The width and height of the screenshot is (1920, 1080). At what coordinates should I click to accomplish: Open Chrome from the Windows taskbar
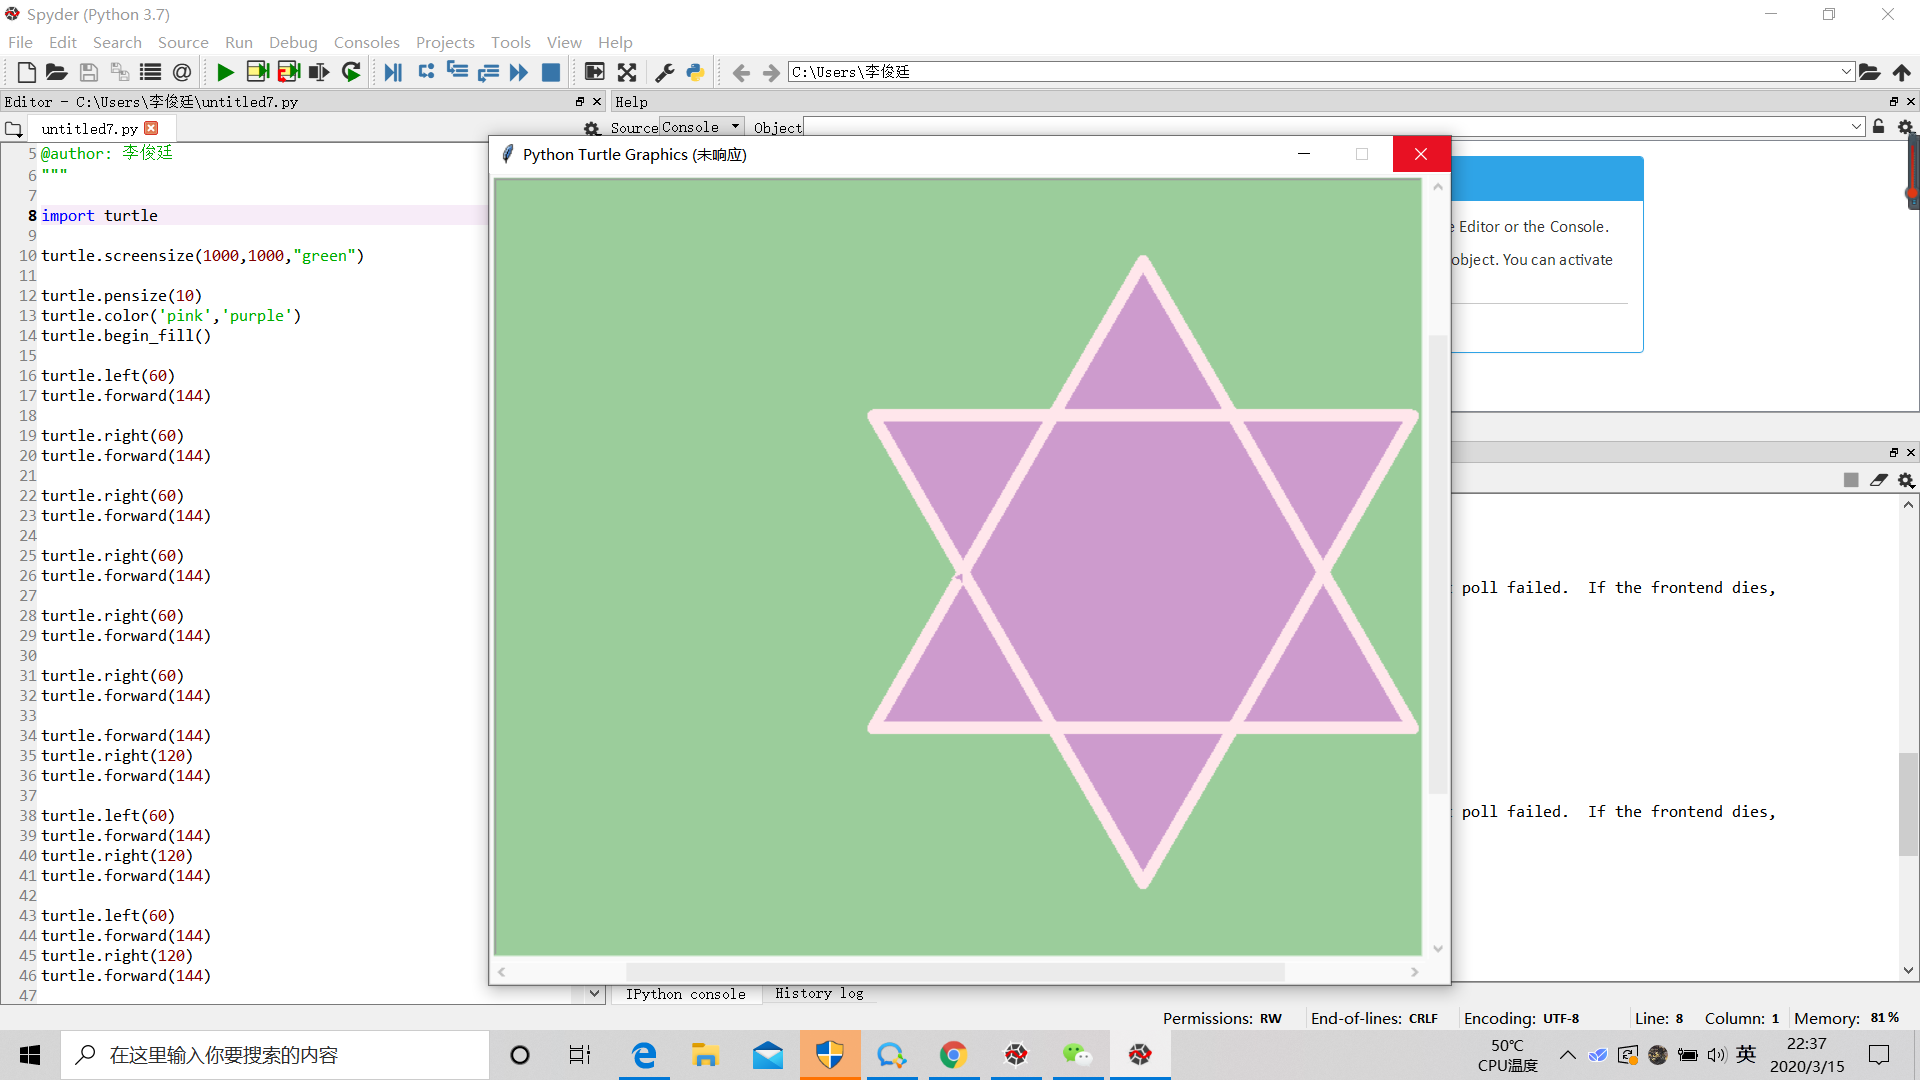(953, 1055)
